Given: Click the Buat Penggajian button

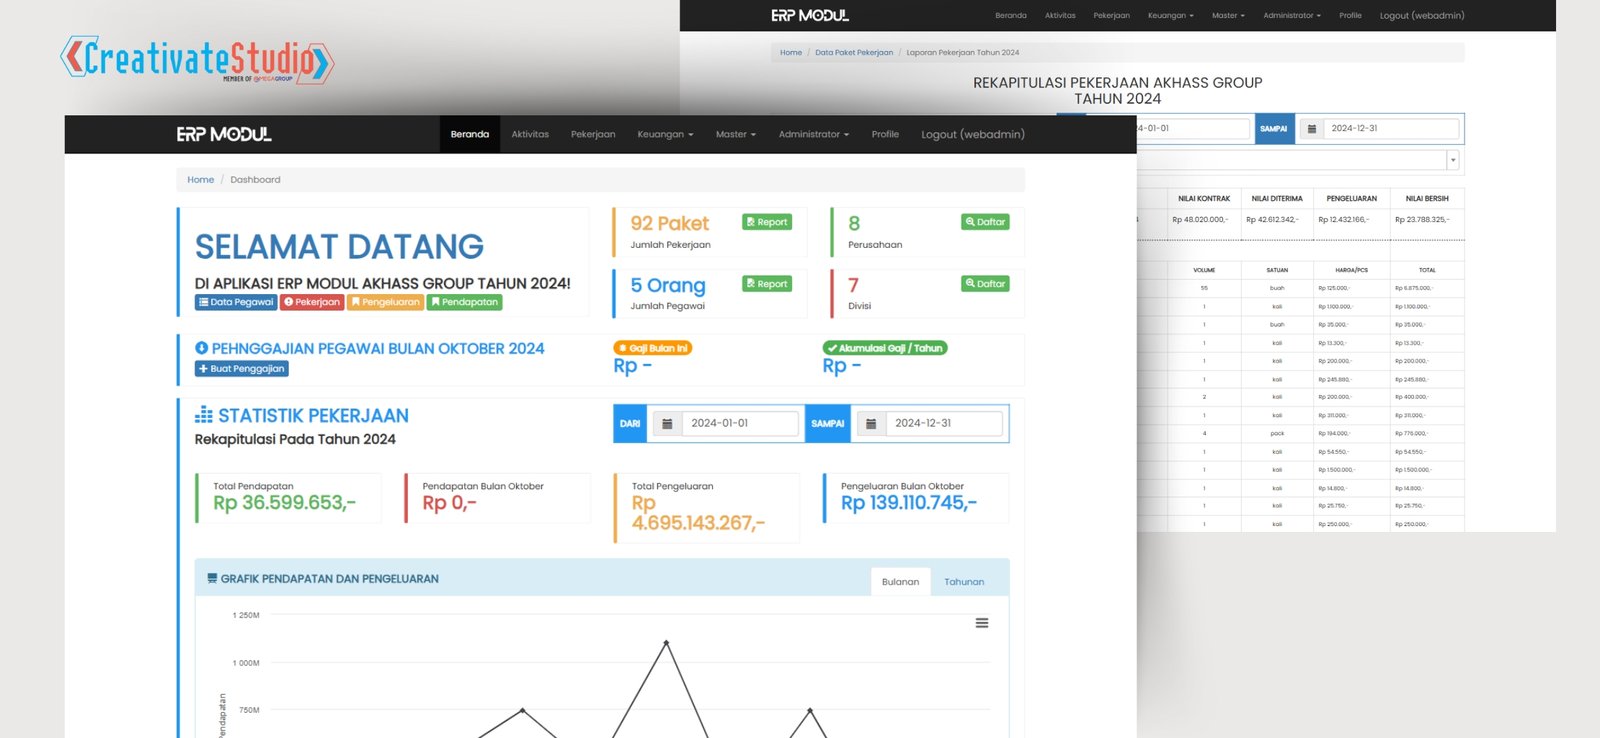Looking at the screenshot, I should click(x=242, y=369).
